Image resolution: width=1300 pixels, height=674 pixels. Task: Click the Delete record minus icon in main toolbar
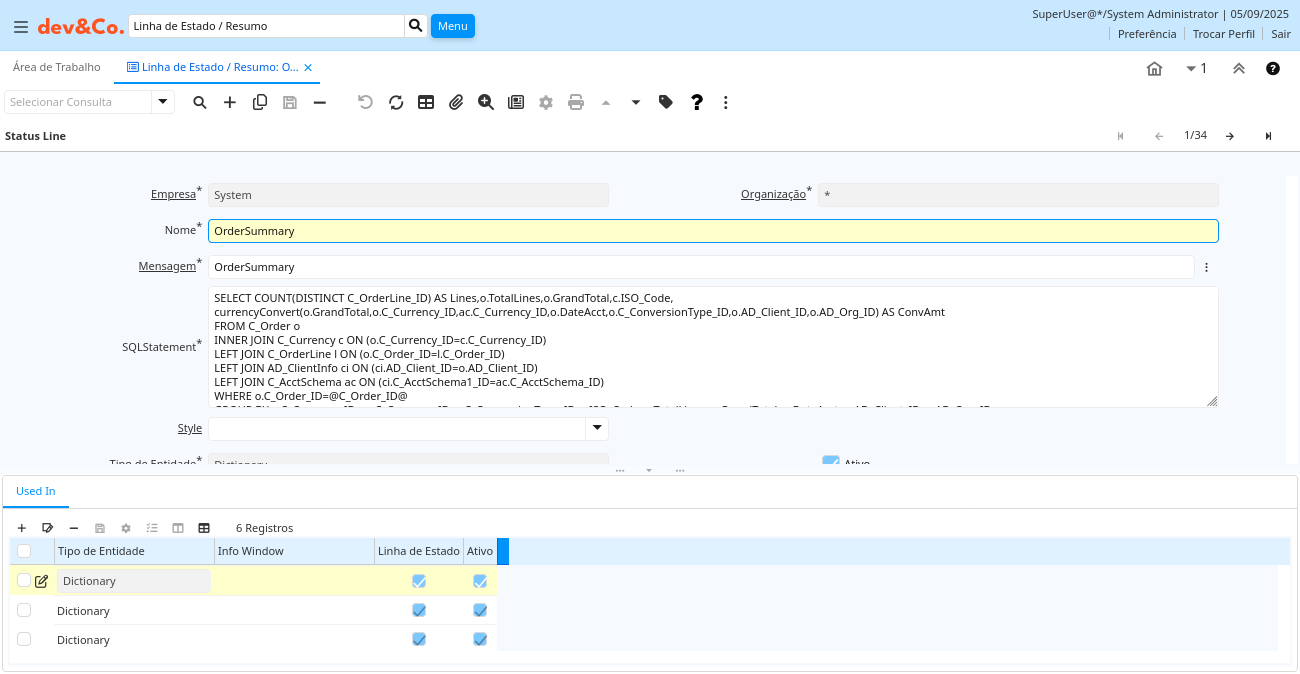coord(320,102)
